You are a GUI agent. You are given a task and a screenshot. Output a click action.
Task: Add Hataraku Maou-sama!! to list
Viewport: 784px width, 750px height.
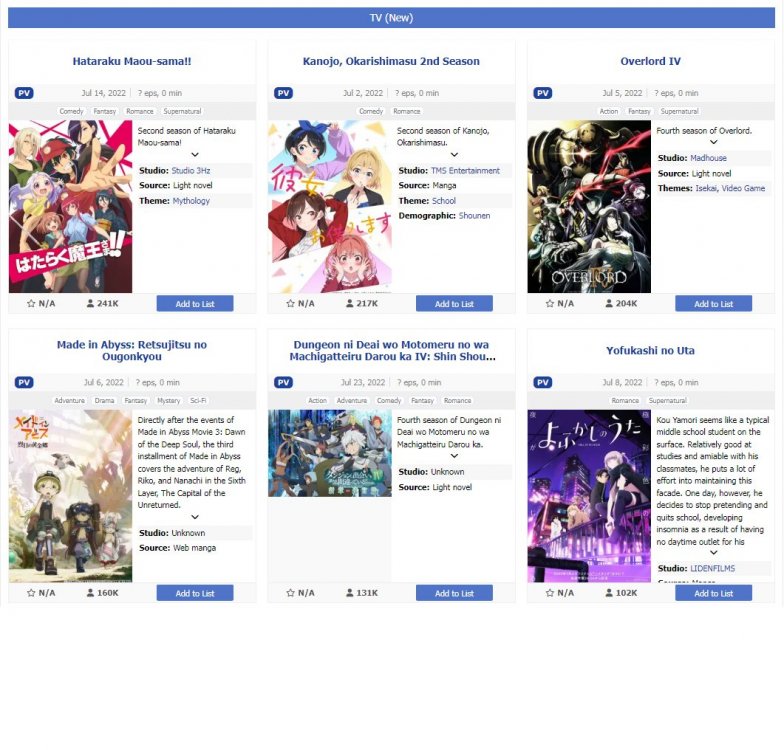(x=195, y=304)
